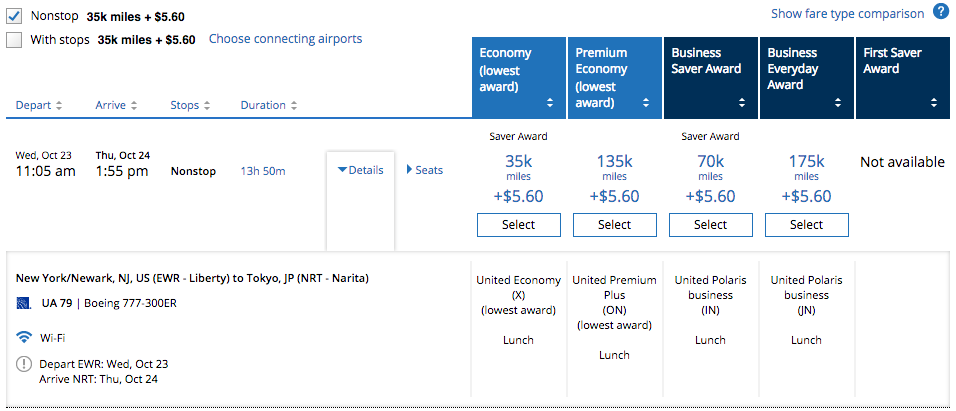Click the fare comparison help question icon
The height and width of the screenshot is (411, 956).
point(941,13)
